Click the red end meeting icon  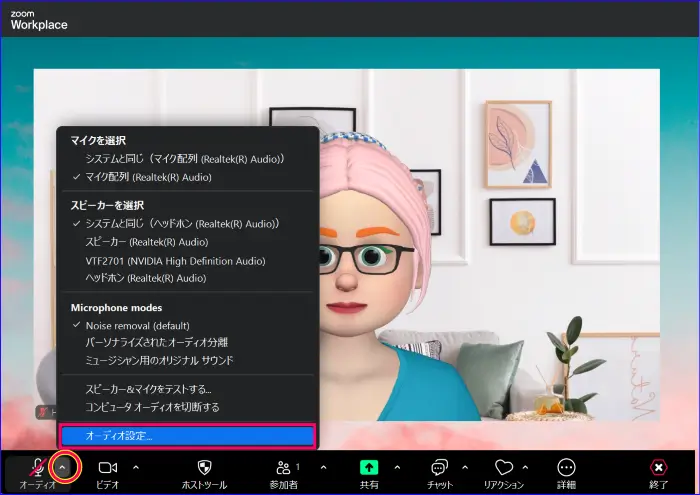pos(658,467)
